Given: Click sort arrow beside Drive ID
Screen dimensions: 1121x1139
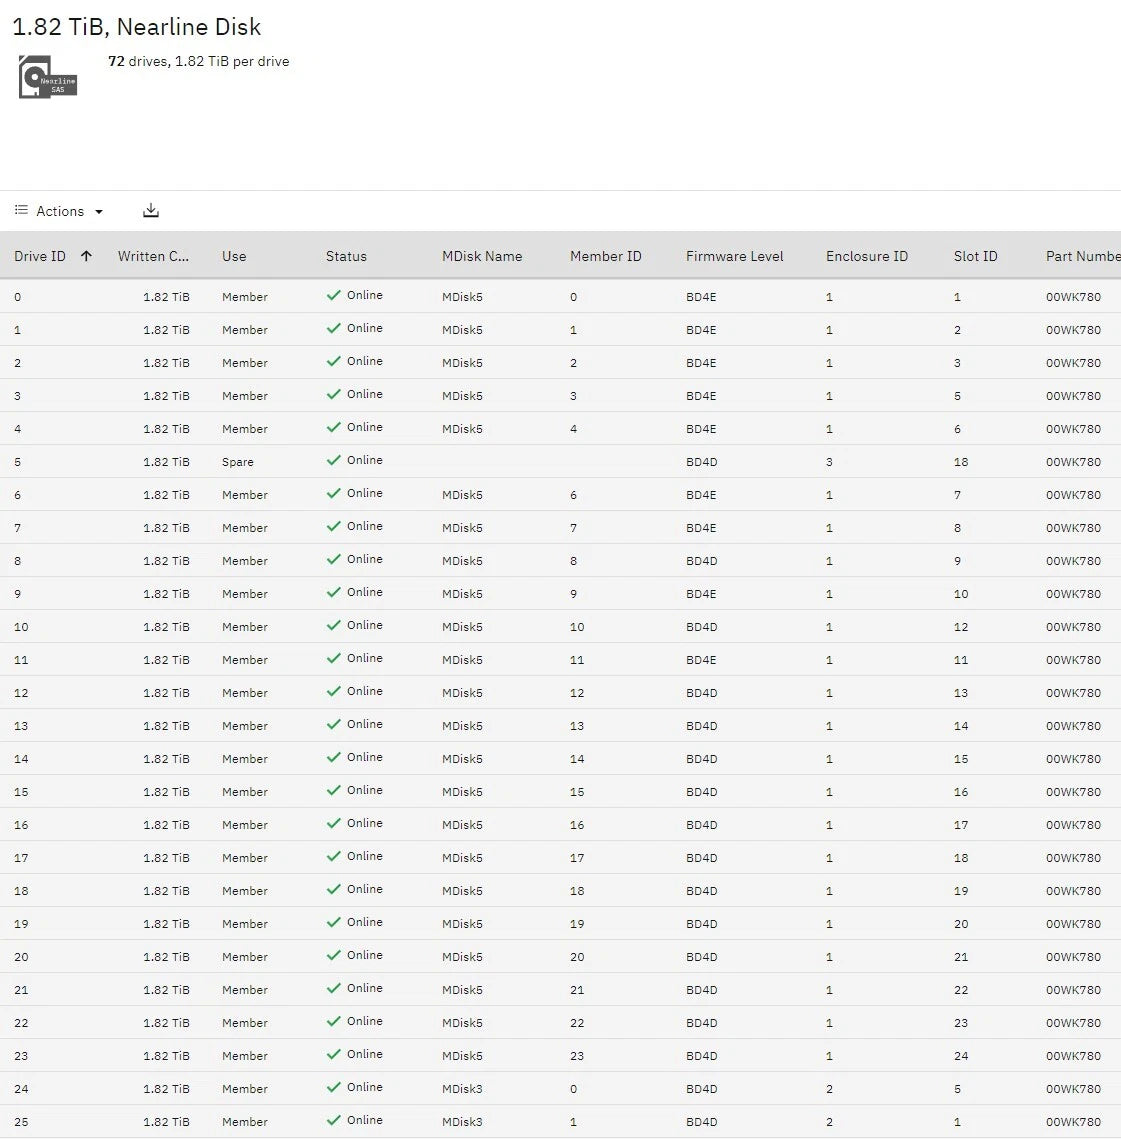Looking at the screenshot, I should [x=86, y=256].
